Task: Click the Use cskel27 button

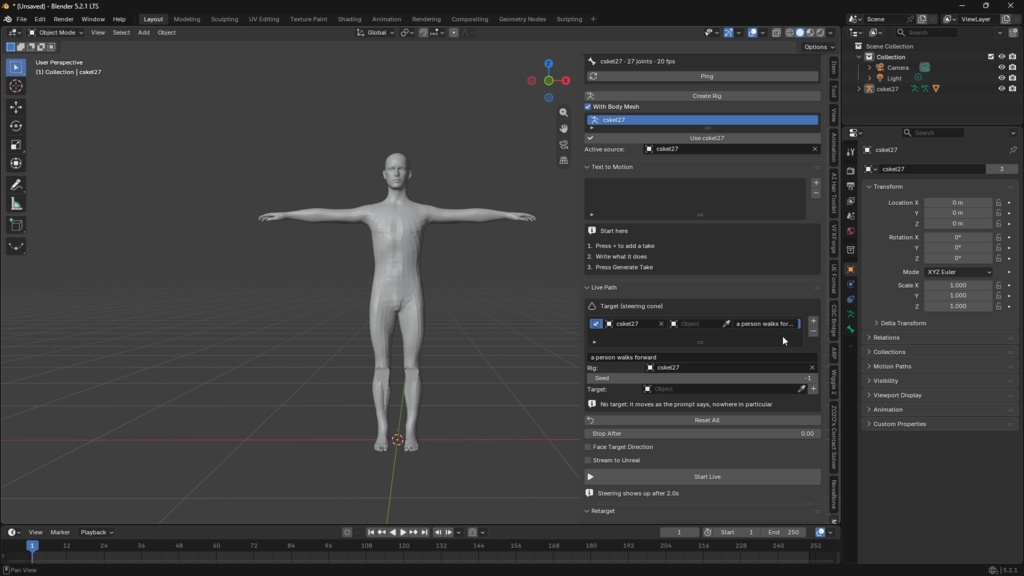Action: (703, 138)
